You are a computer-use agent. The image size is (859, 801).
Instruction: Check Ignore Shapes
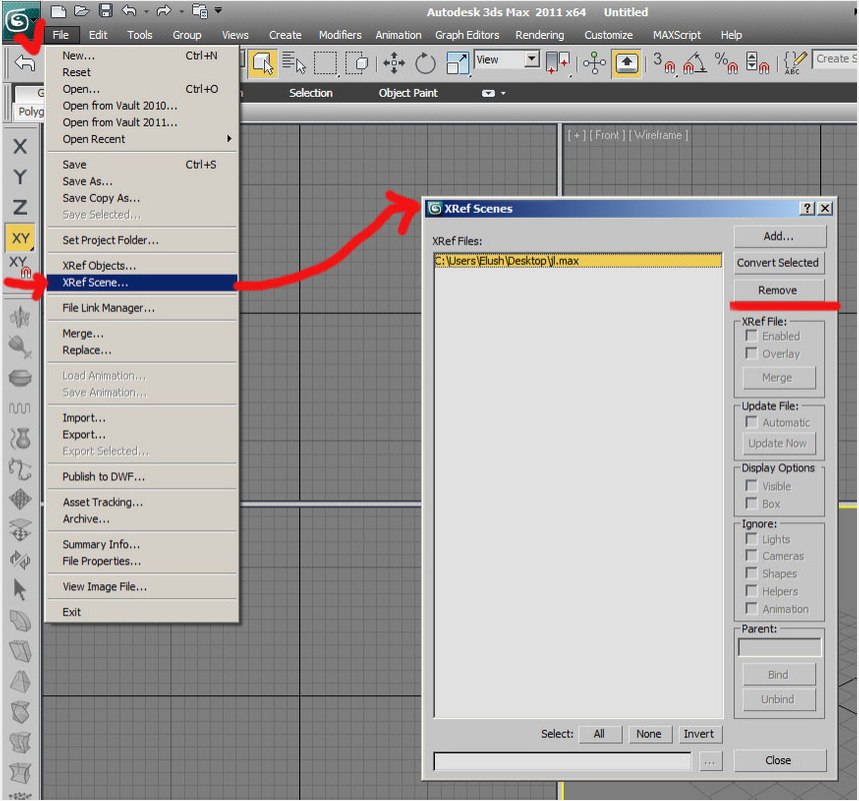[x=752, y=573]
